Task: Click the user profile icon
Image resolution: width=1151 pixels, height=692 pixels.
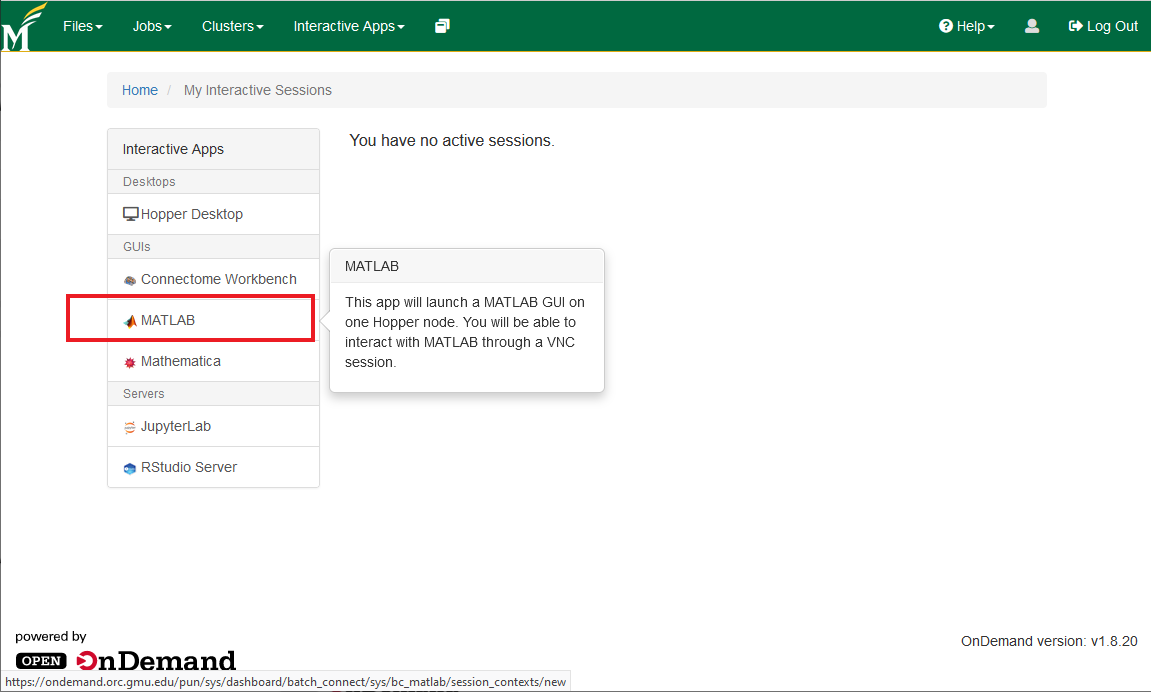Action: tap(1031, 26)
